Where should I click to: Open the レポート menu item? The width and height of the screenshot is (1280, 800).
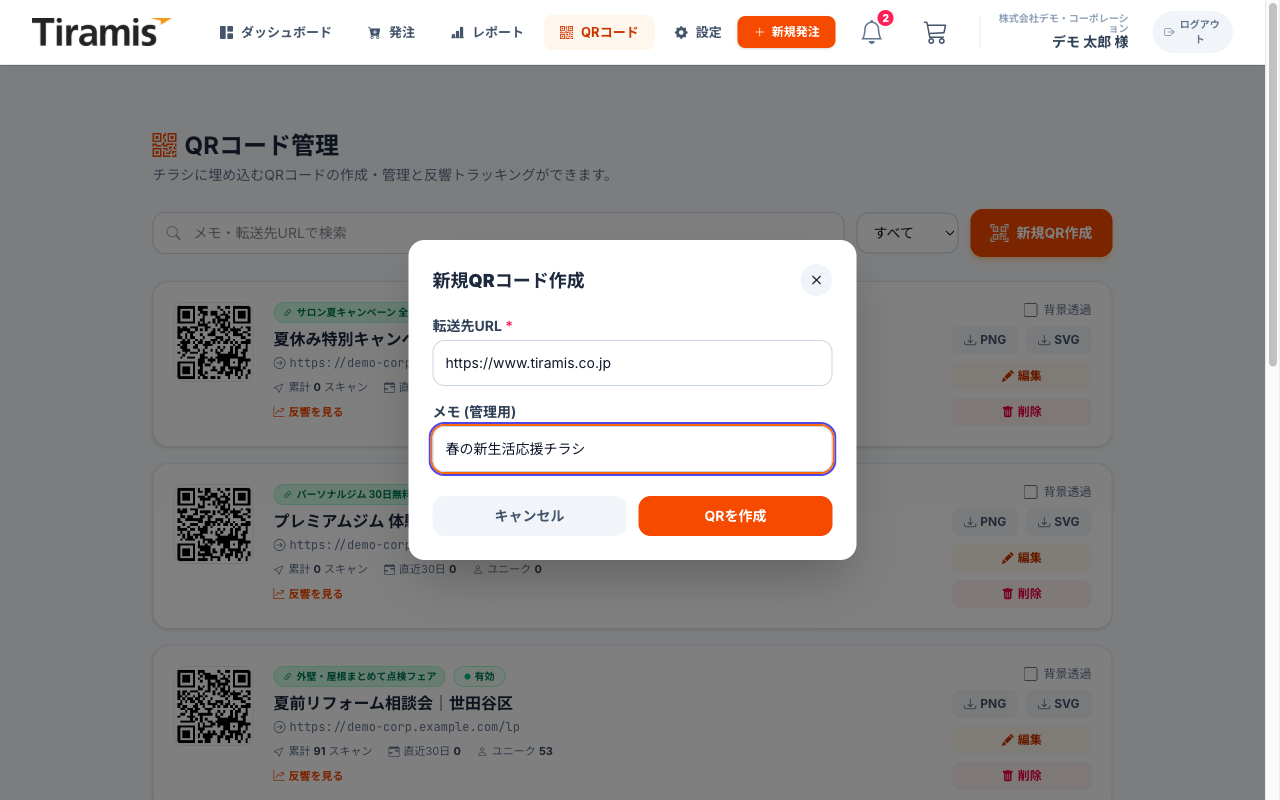[x=487, y=32]
